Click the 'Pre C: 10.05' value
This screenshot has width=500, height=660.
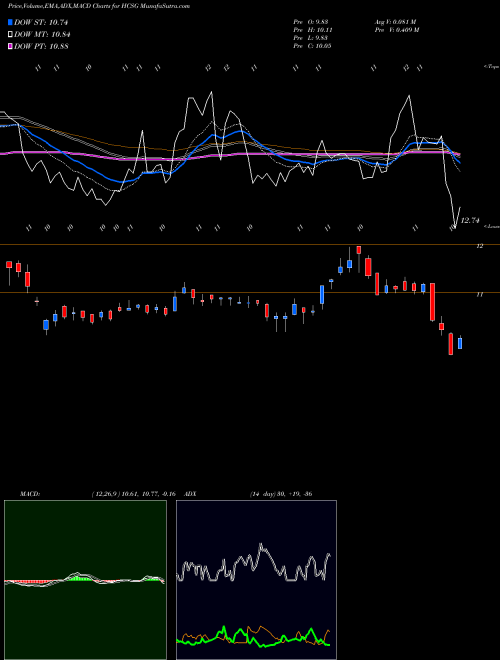coord(313,46)
